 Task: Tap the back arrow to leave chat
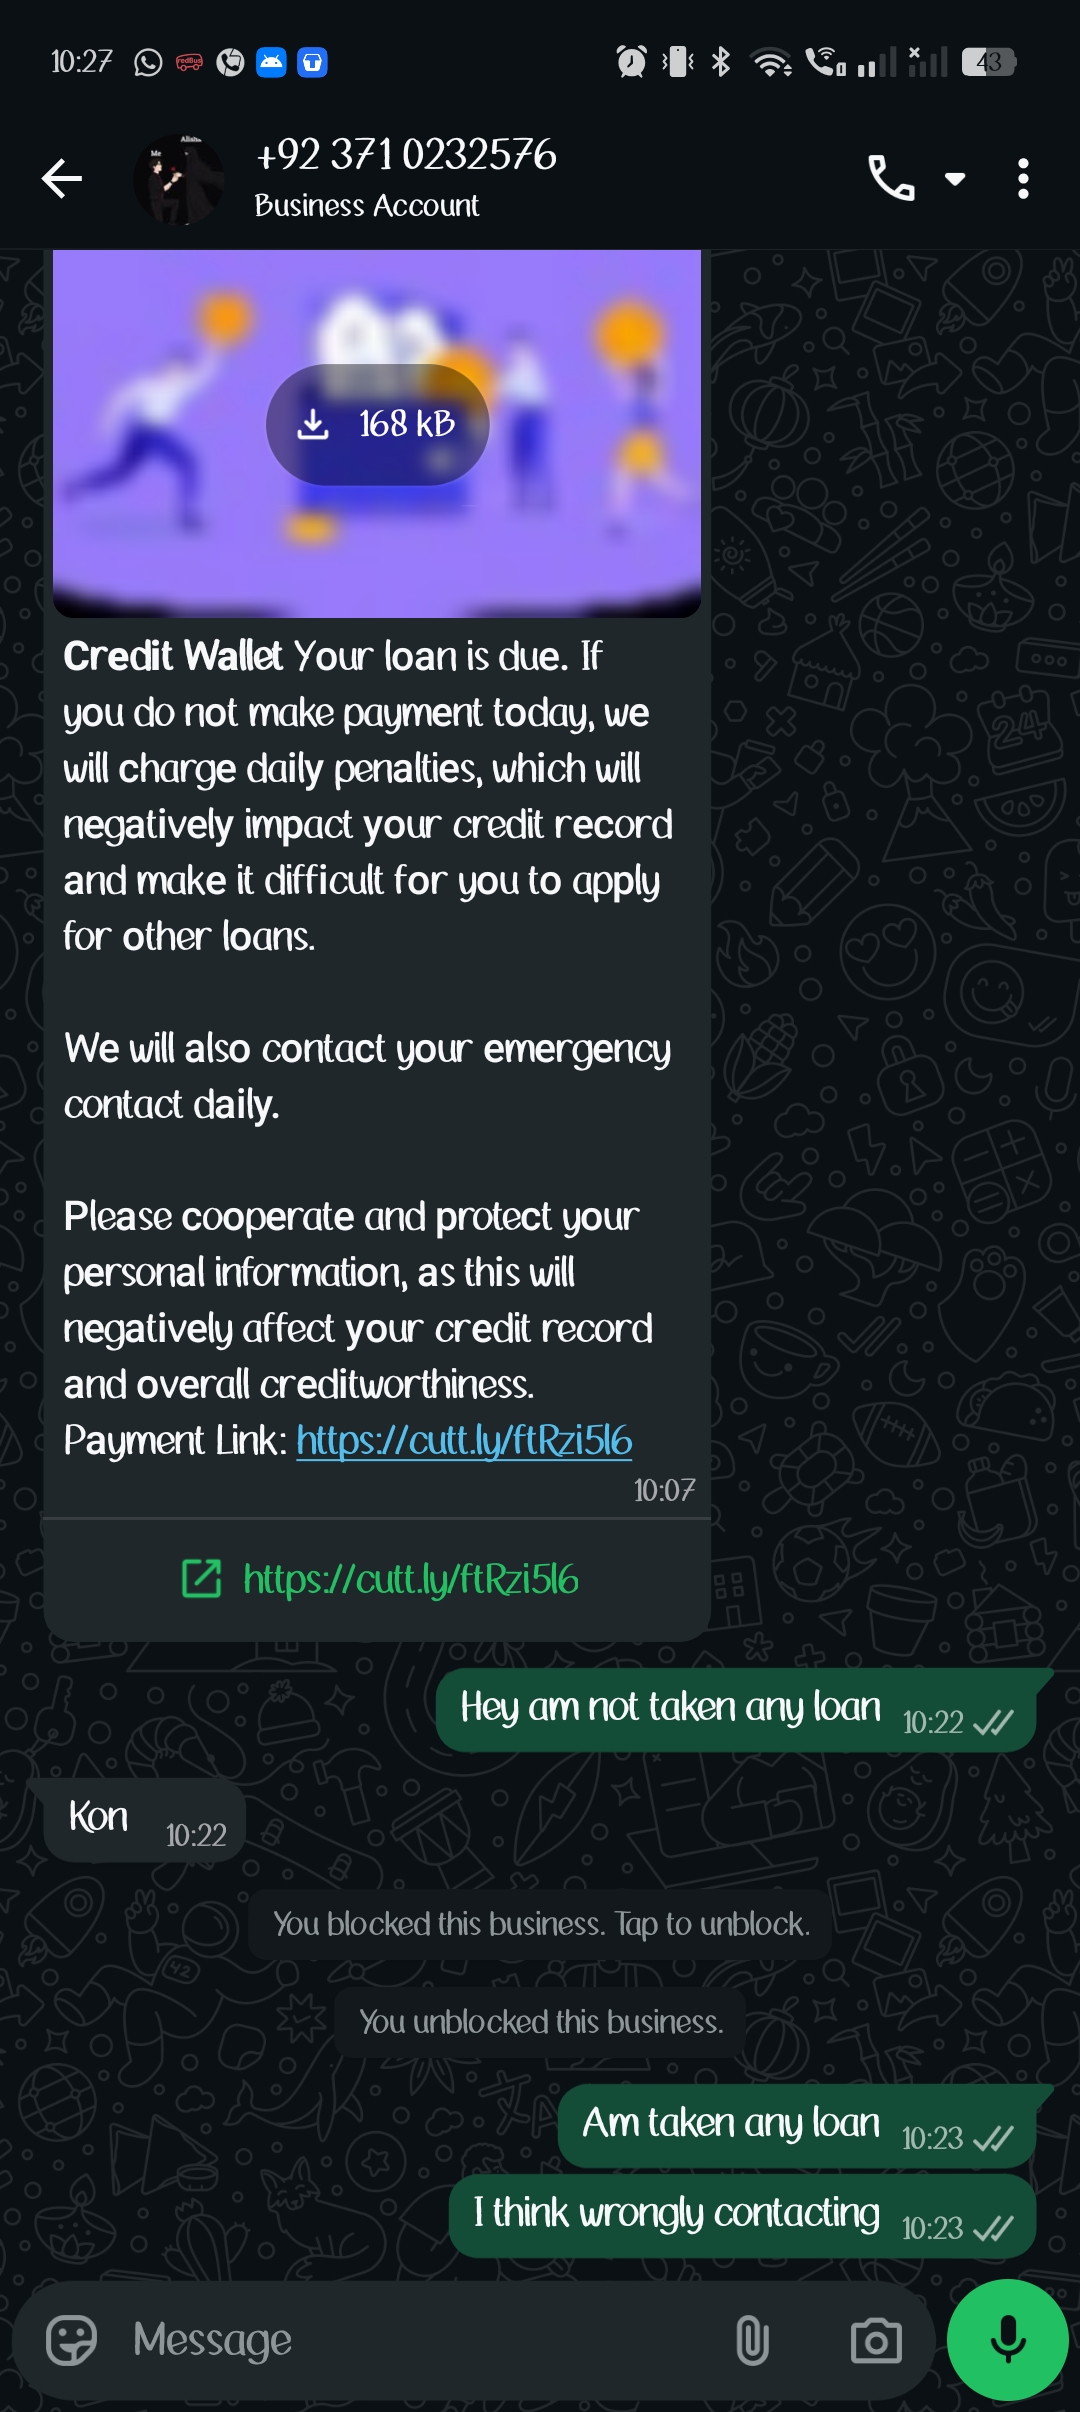coord(62,179)
